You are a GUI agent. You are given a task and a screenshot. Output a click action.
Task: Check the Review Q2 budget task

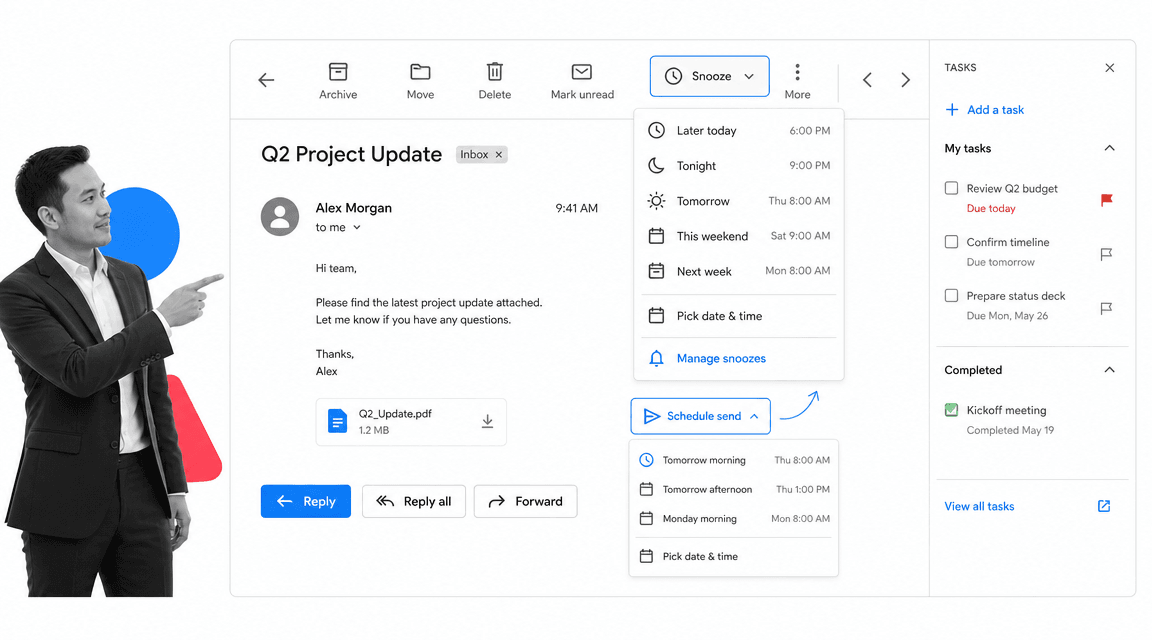(951, 188)
